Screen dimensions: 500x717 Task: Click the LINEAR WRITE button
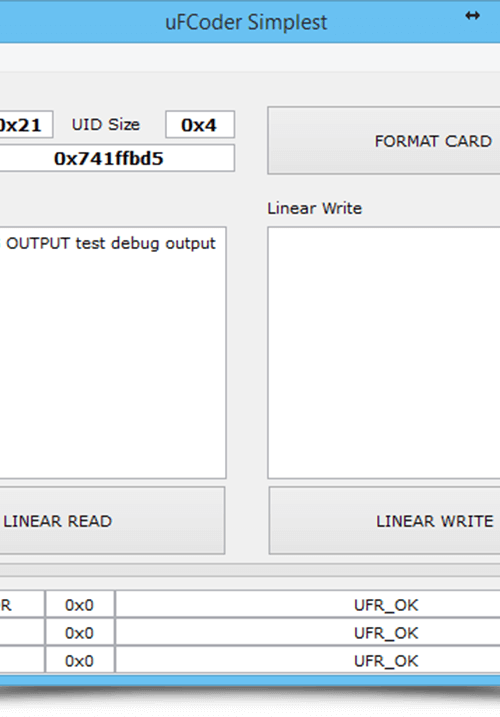384,520
